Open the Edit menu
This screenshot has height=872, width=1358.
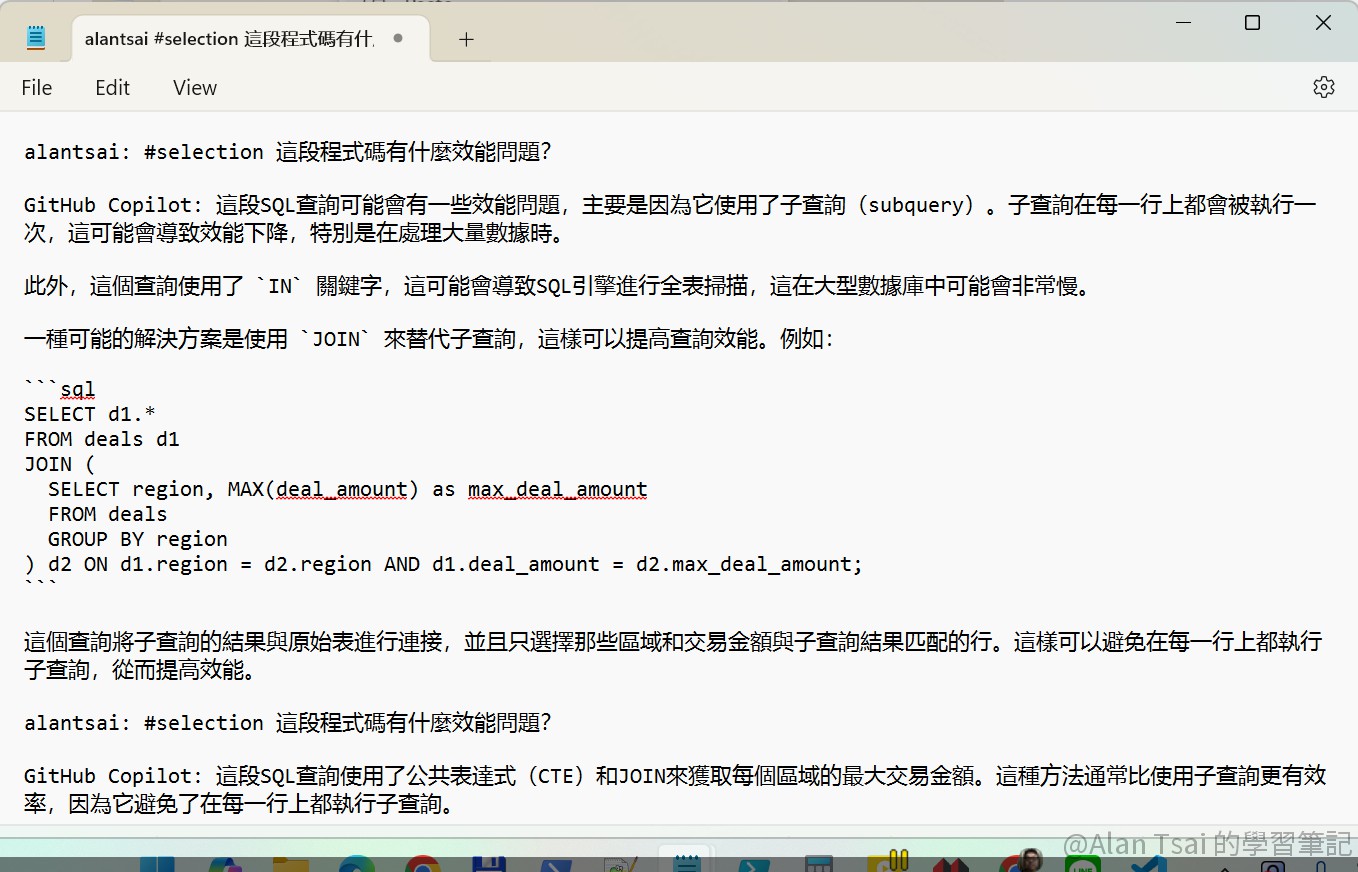112,87
